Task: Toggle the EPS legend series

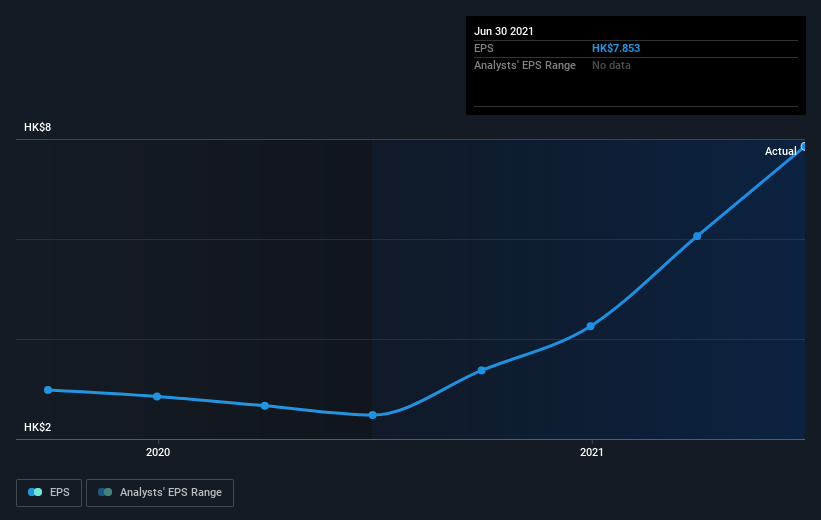Action: coord(49,493)
